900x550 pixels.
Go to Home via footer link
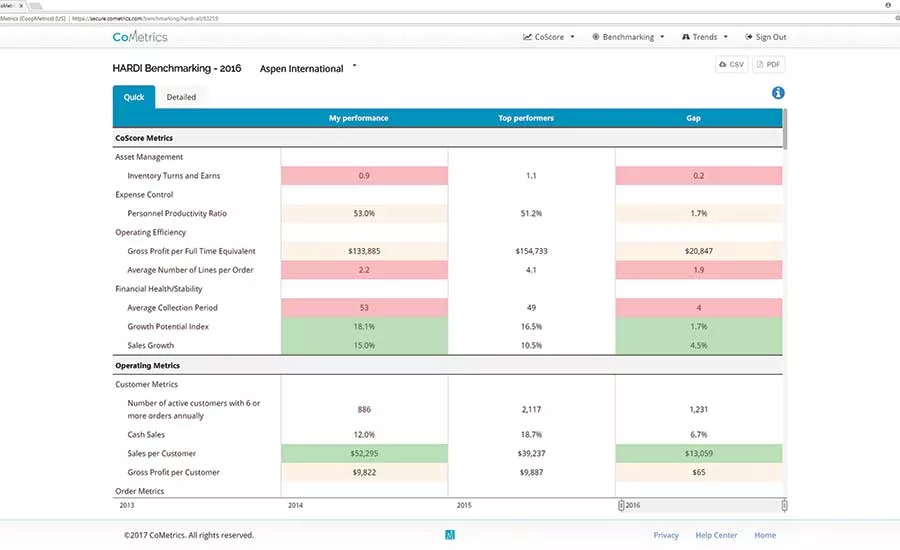[x=765, y=535]
